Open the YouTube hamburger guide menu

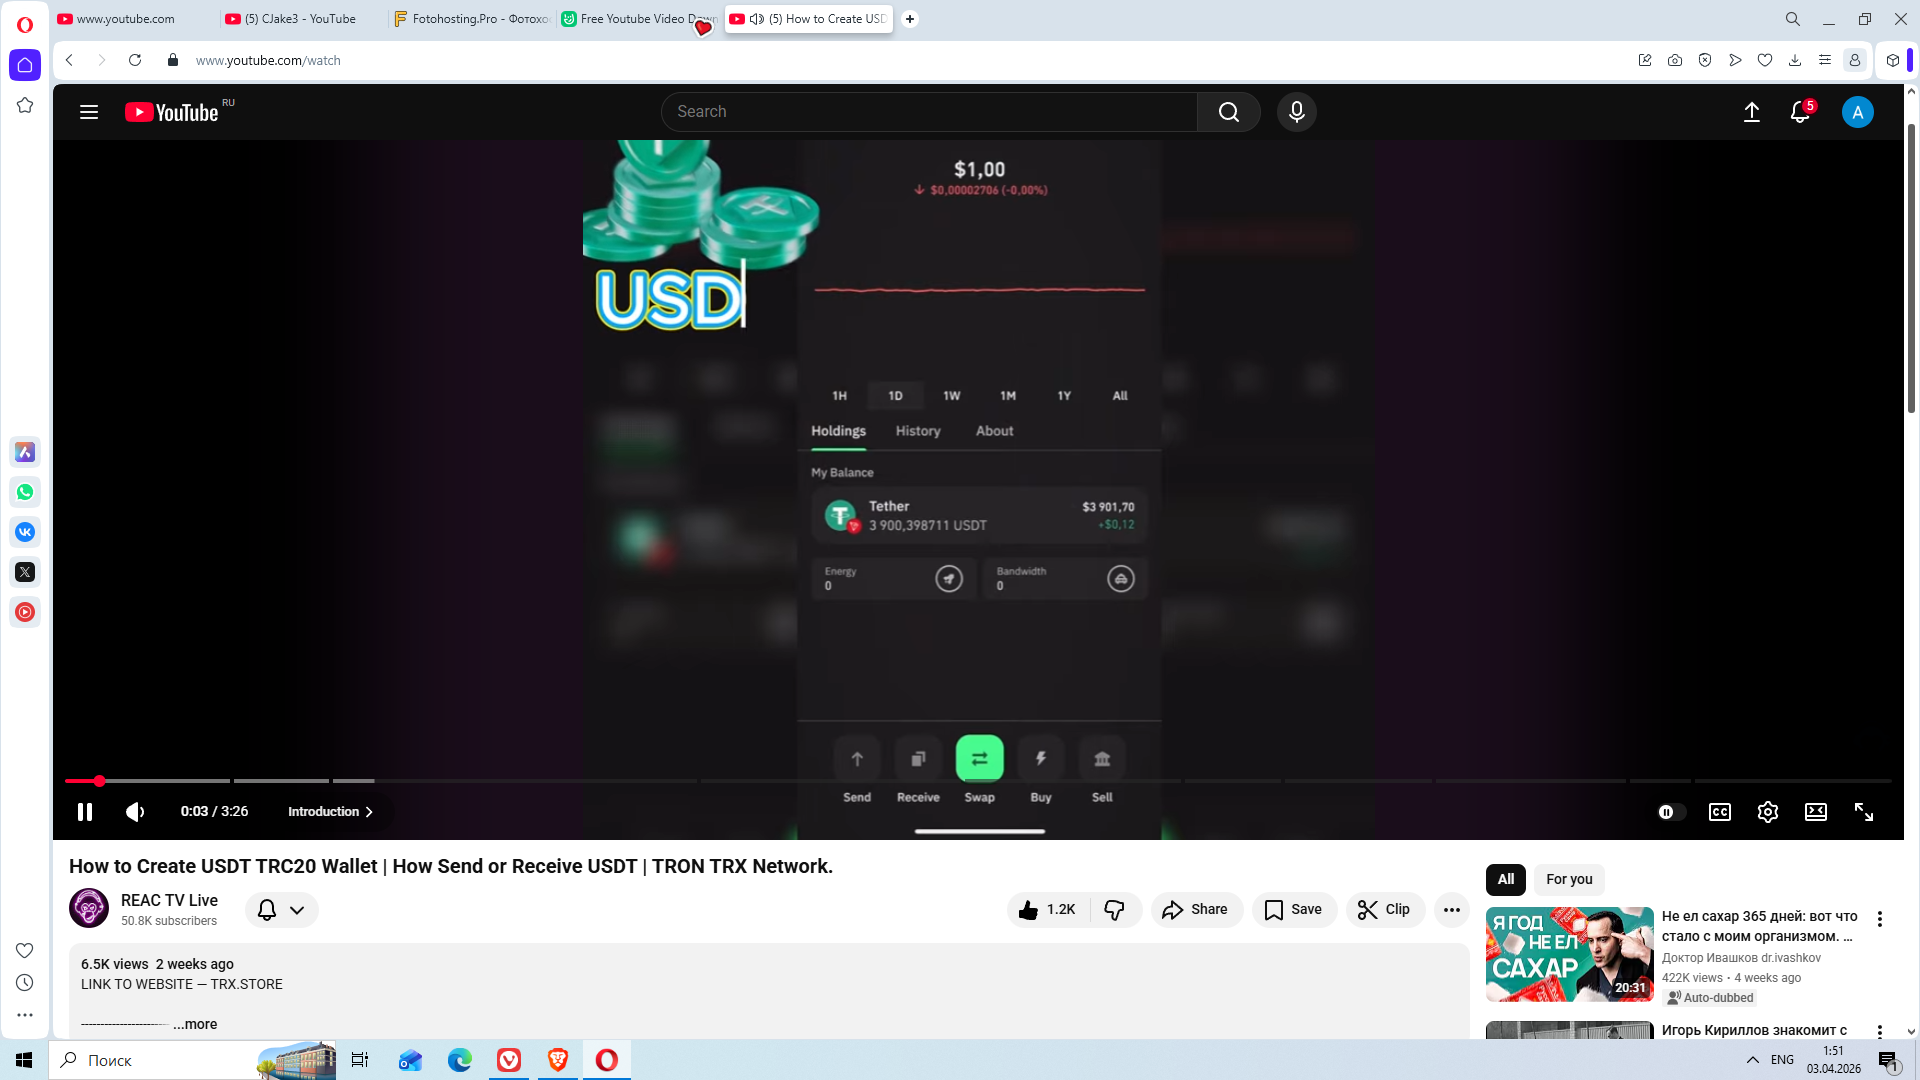point(89,112)
